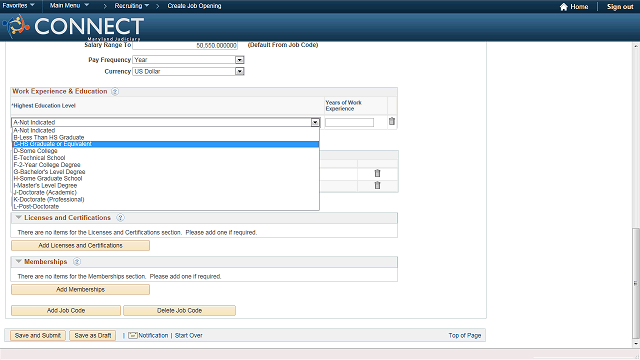Open the Pay Frequency dropdown
Screen dimensions: 640x360
pyautogui.click(x=240, y=60)
